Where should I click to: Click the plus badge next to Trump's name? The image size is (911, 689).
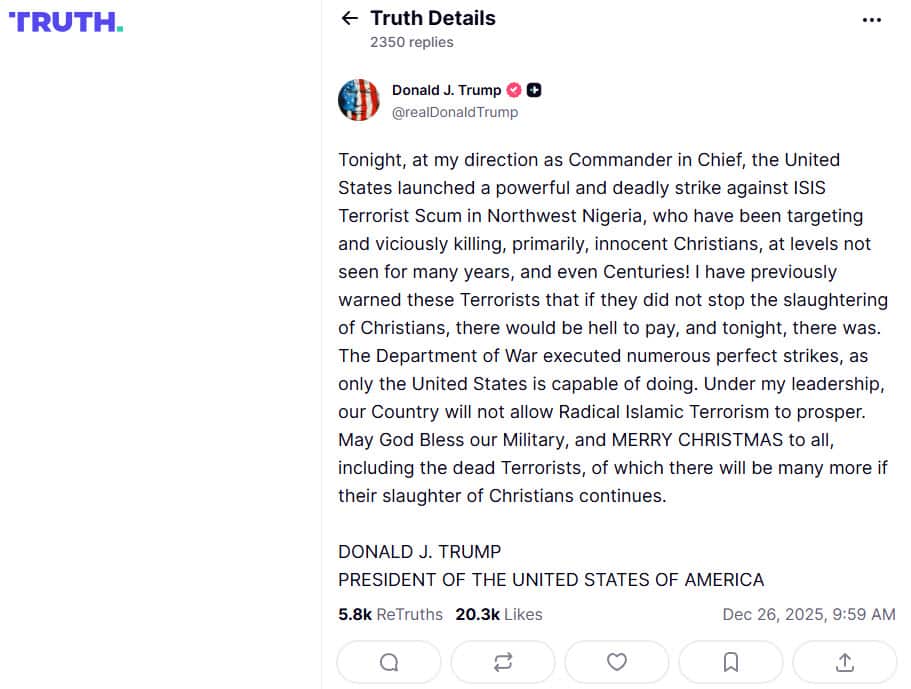point(534,89)
